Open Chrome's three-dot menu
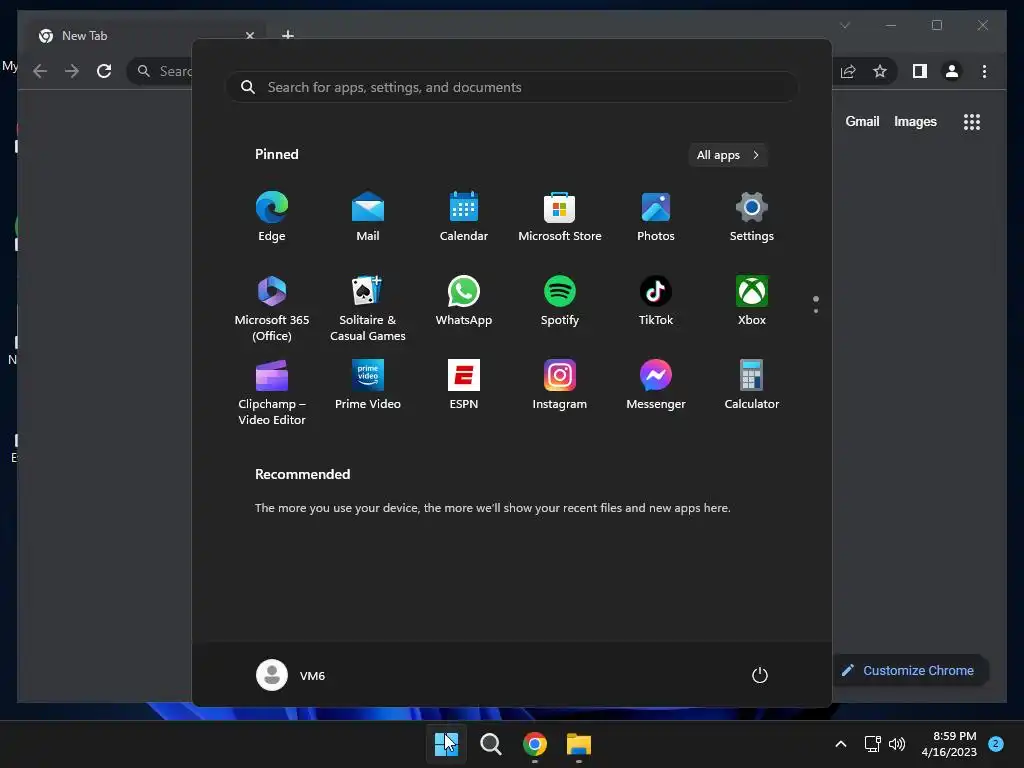The height and width of the screenshot is (768, 1024). (984, 71)
